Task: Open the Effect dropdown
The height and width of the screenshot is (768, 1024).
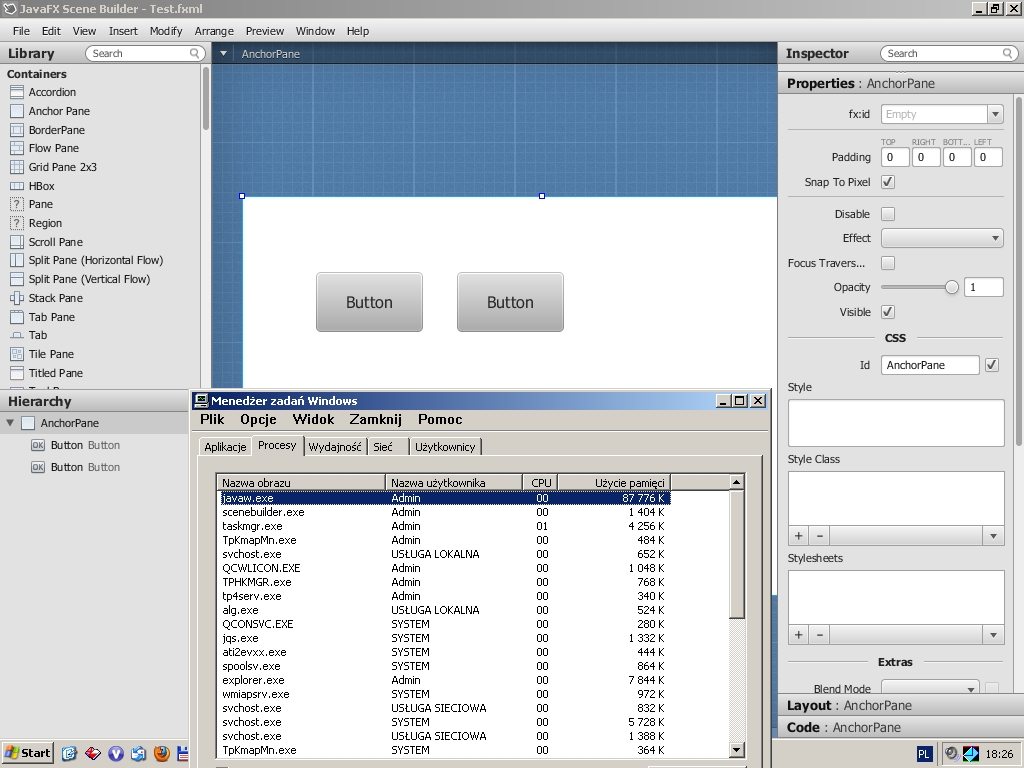Action: pyautogui.click(x=942, y=238)
